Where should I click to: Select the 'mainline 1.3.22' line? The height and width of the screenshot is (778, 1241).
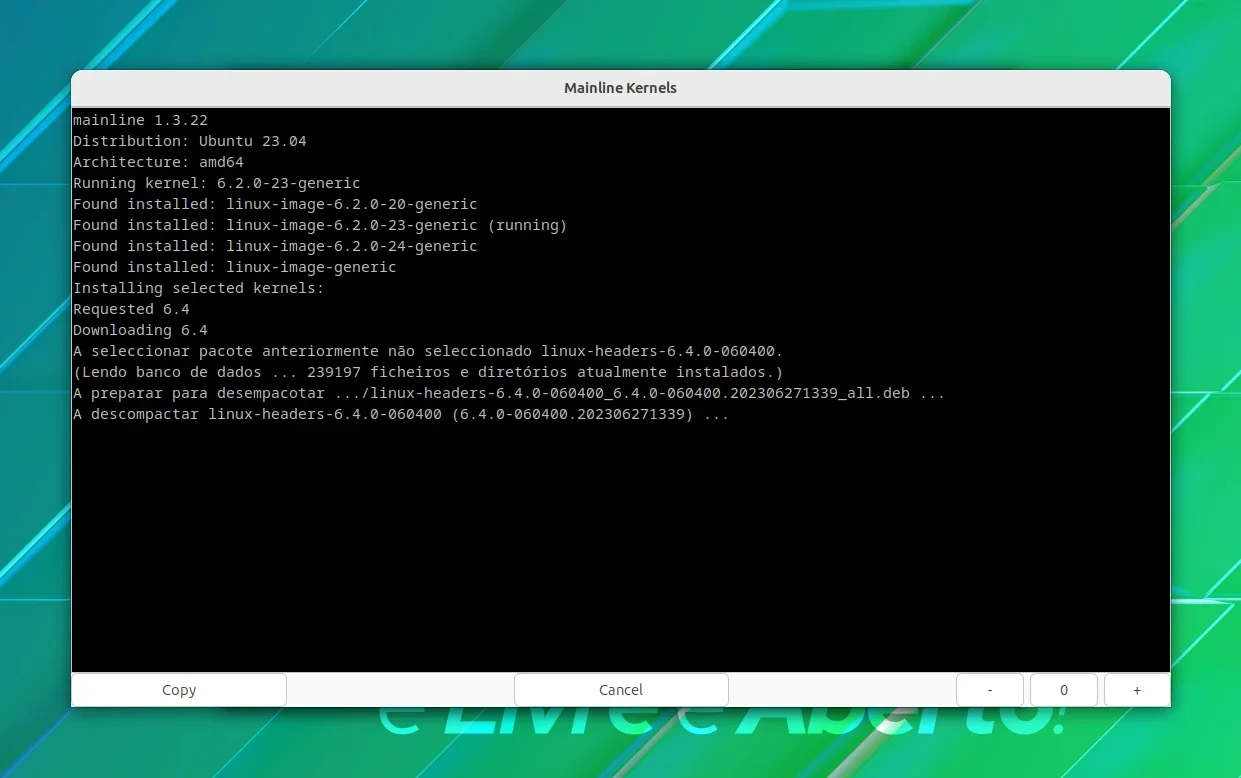[x=140, y=120]
